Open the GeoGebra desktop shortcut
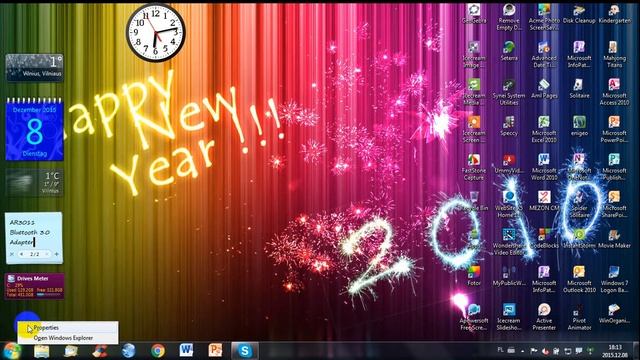 click(474, 13)
